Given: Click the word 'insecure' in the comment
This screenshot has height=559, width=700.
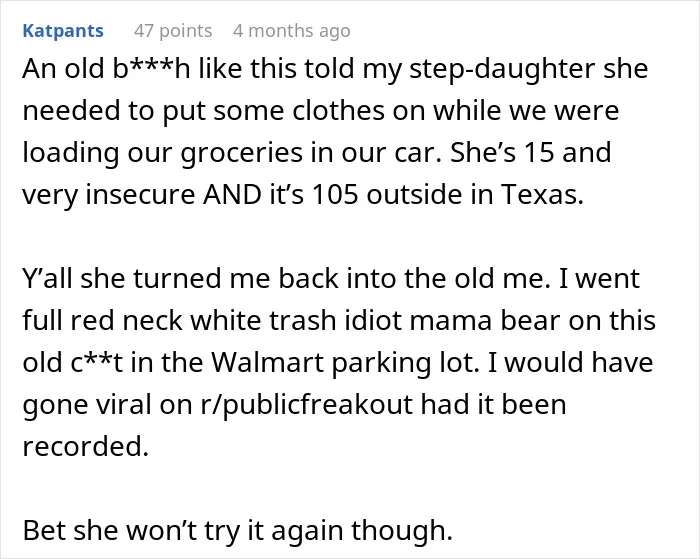Looking at the screenshot, I should [140, 194].
